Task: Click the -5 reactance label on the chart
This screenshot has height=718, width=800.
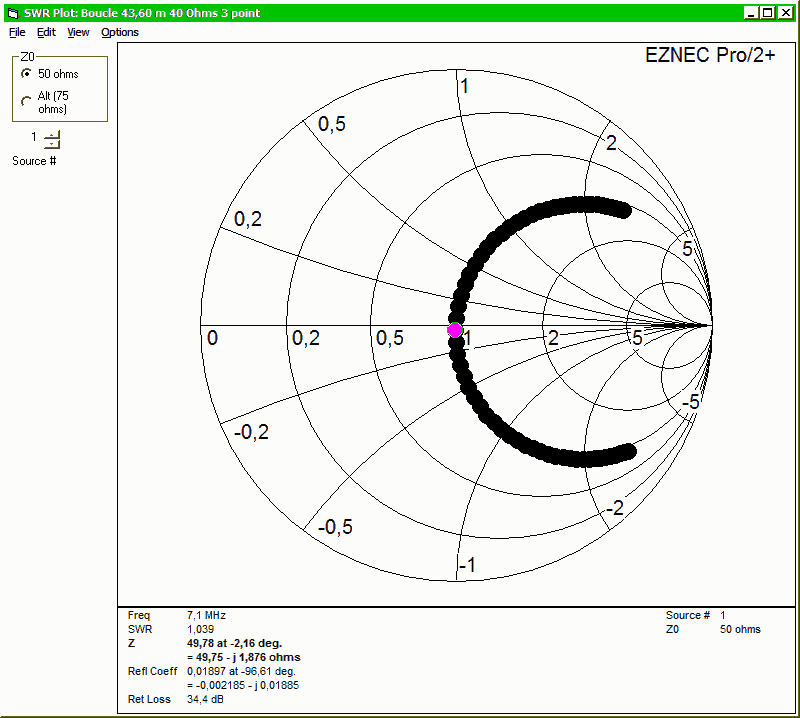Action: (691, 402)
